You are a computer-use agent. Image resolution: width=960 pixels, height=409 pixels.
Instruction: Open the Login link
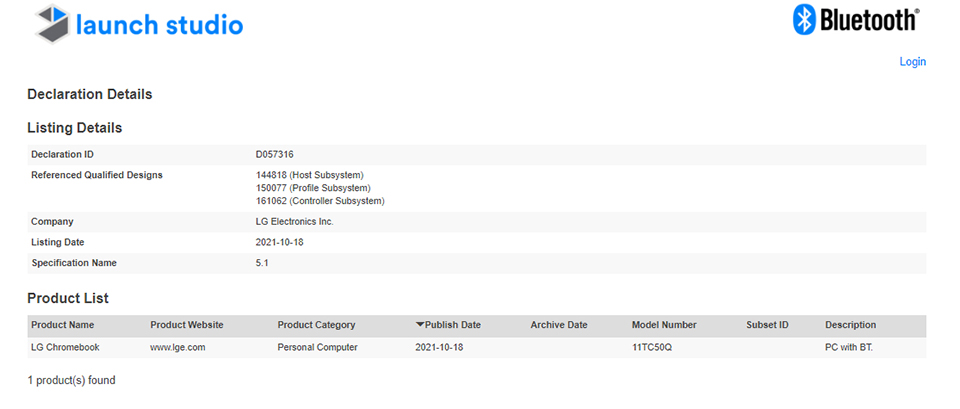point(912,62)
